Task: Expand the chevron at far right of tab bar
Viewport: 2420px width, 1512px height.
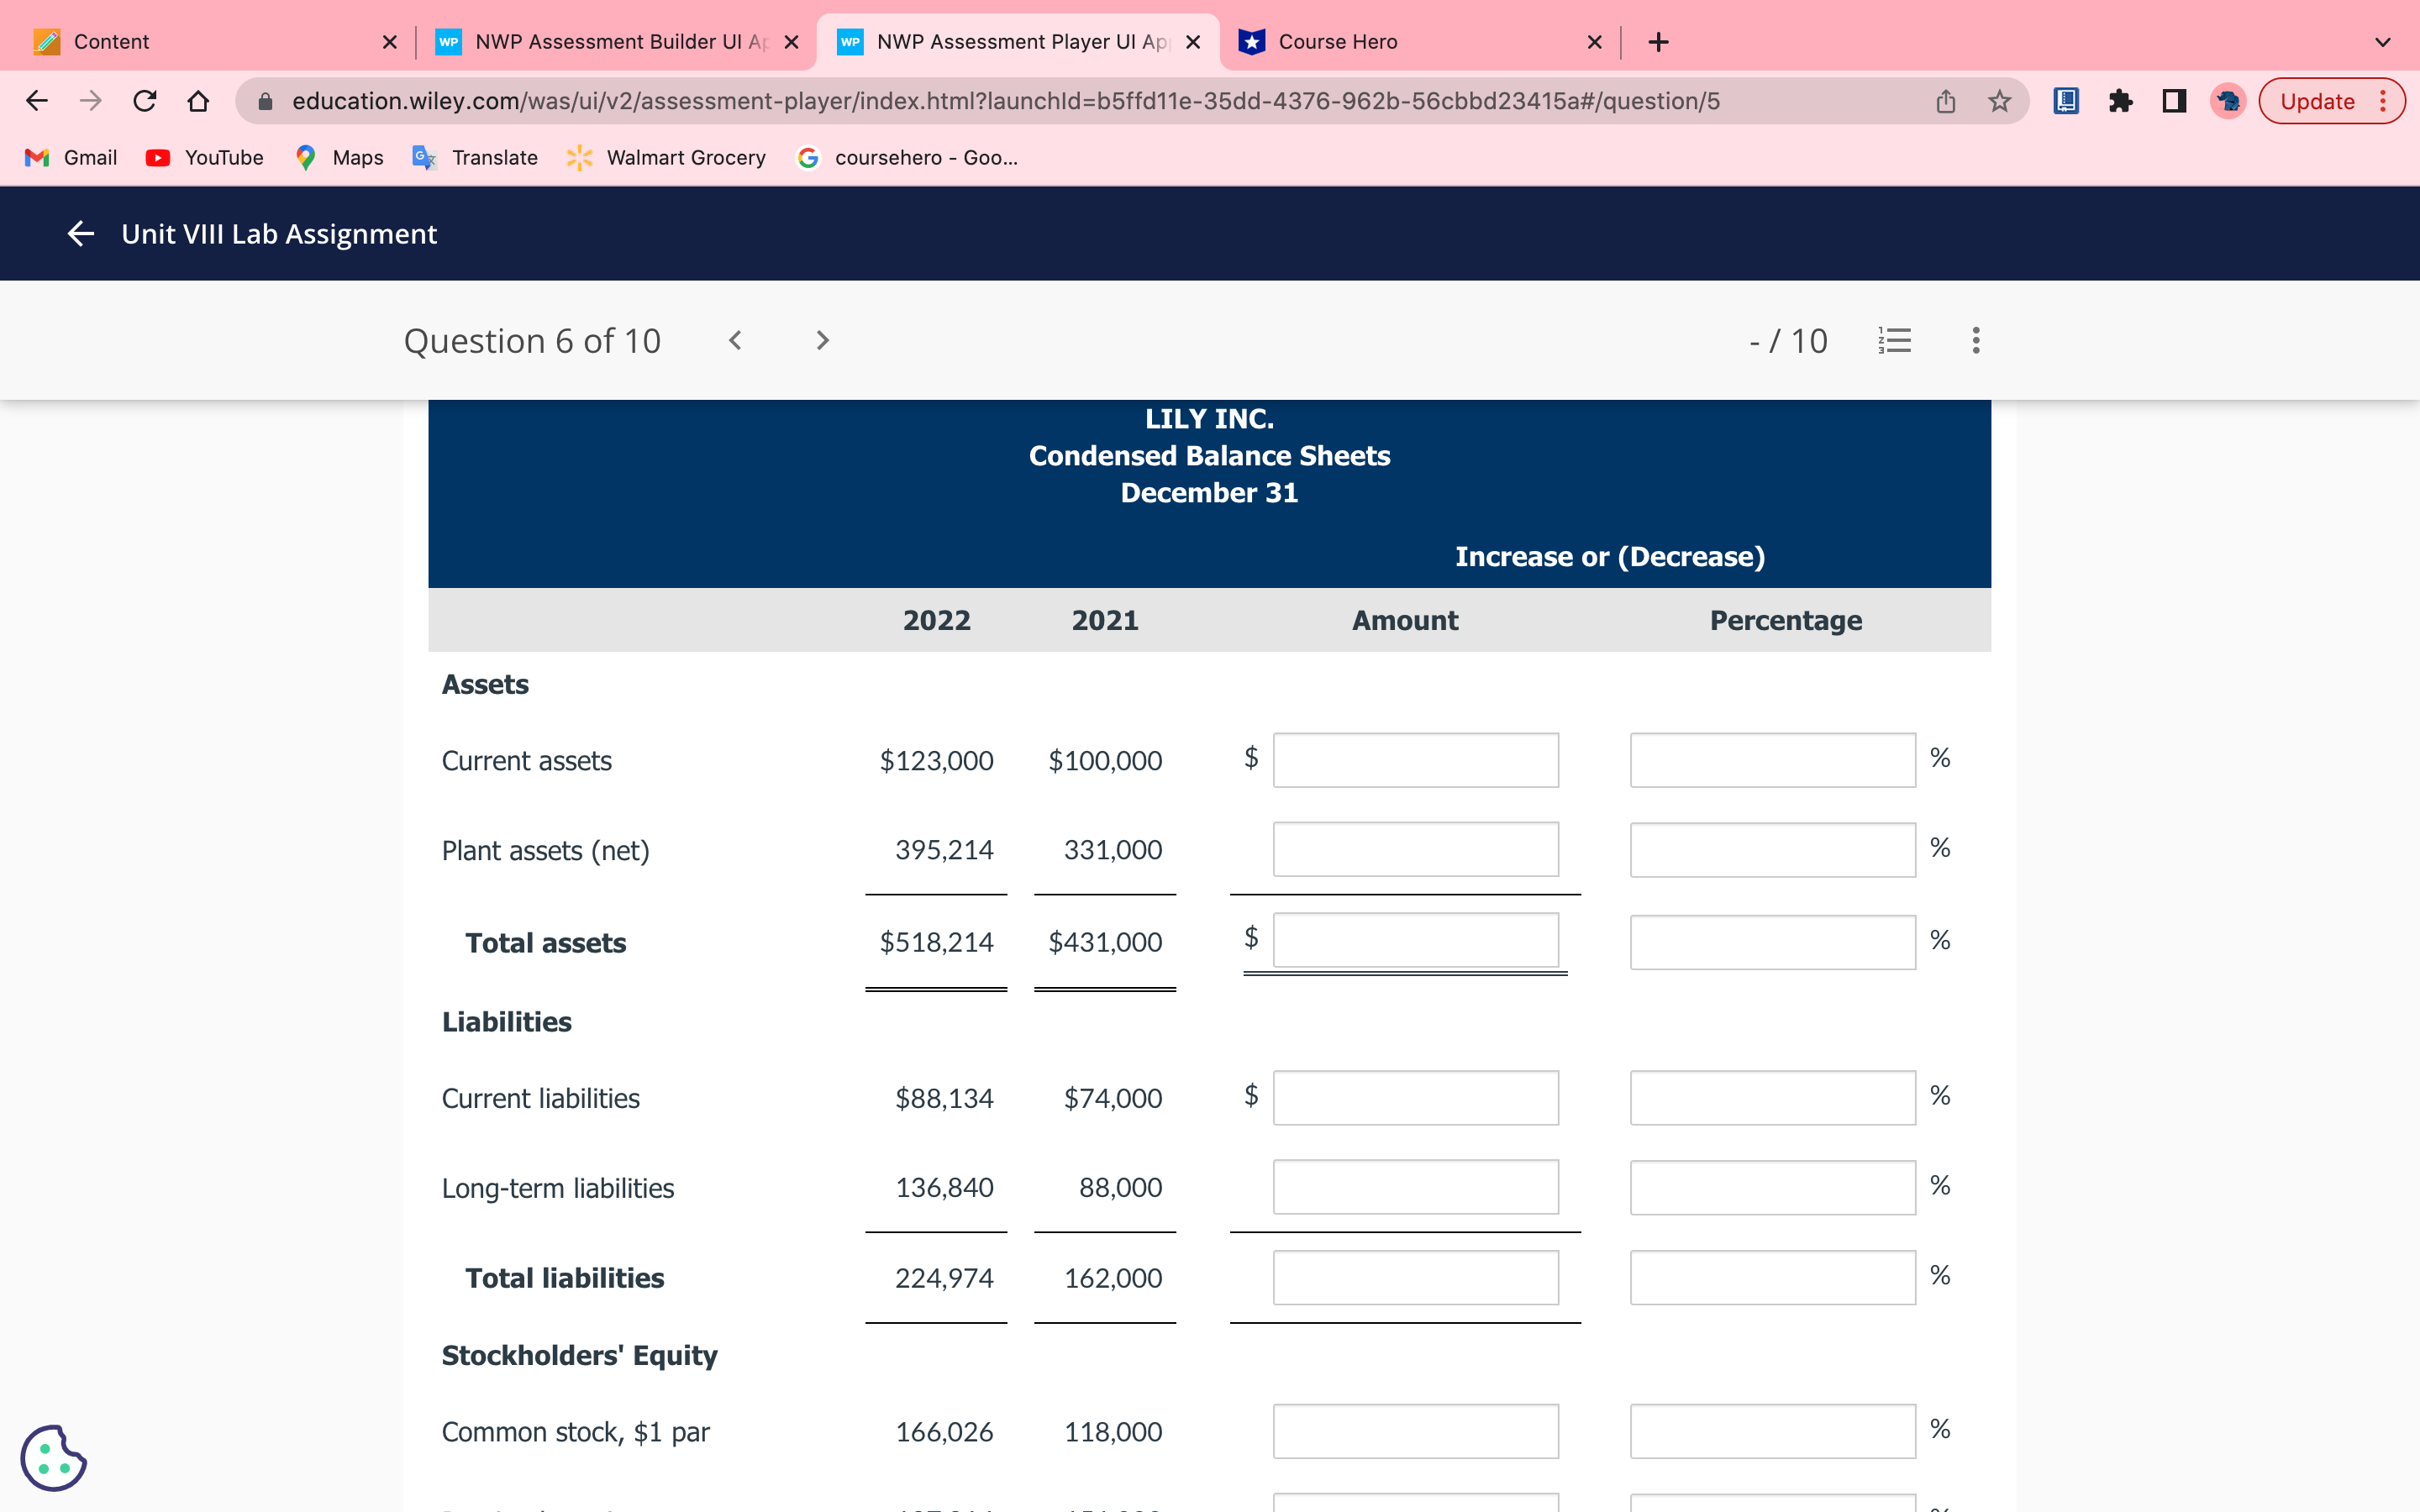Action: pyautogui.click(x=2381, y=41)
